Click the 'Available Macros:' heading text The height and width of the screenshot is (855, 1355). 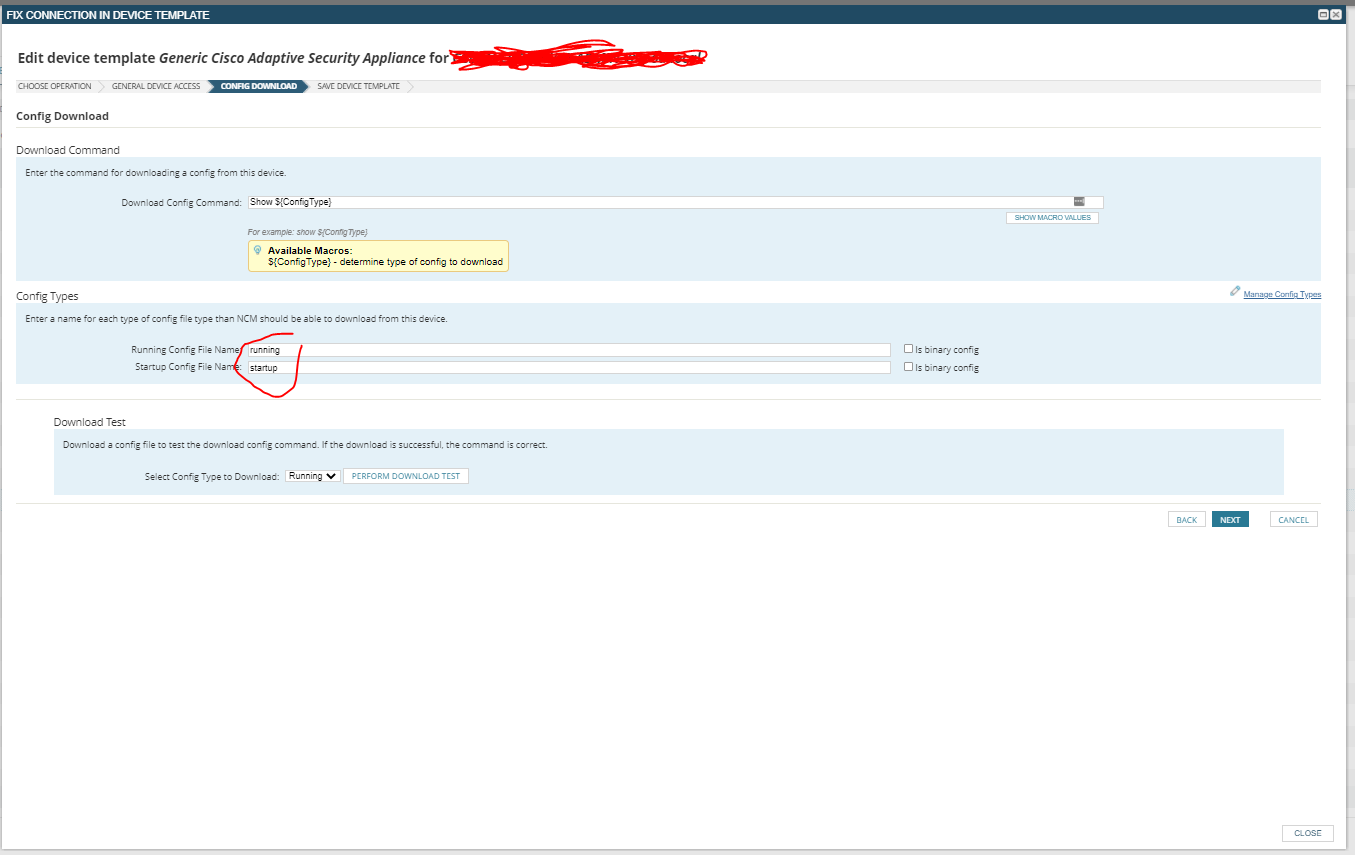(x=310, y=250)
